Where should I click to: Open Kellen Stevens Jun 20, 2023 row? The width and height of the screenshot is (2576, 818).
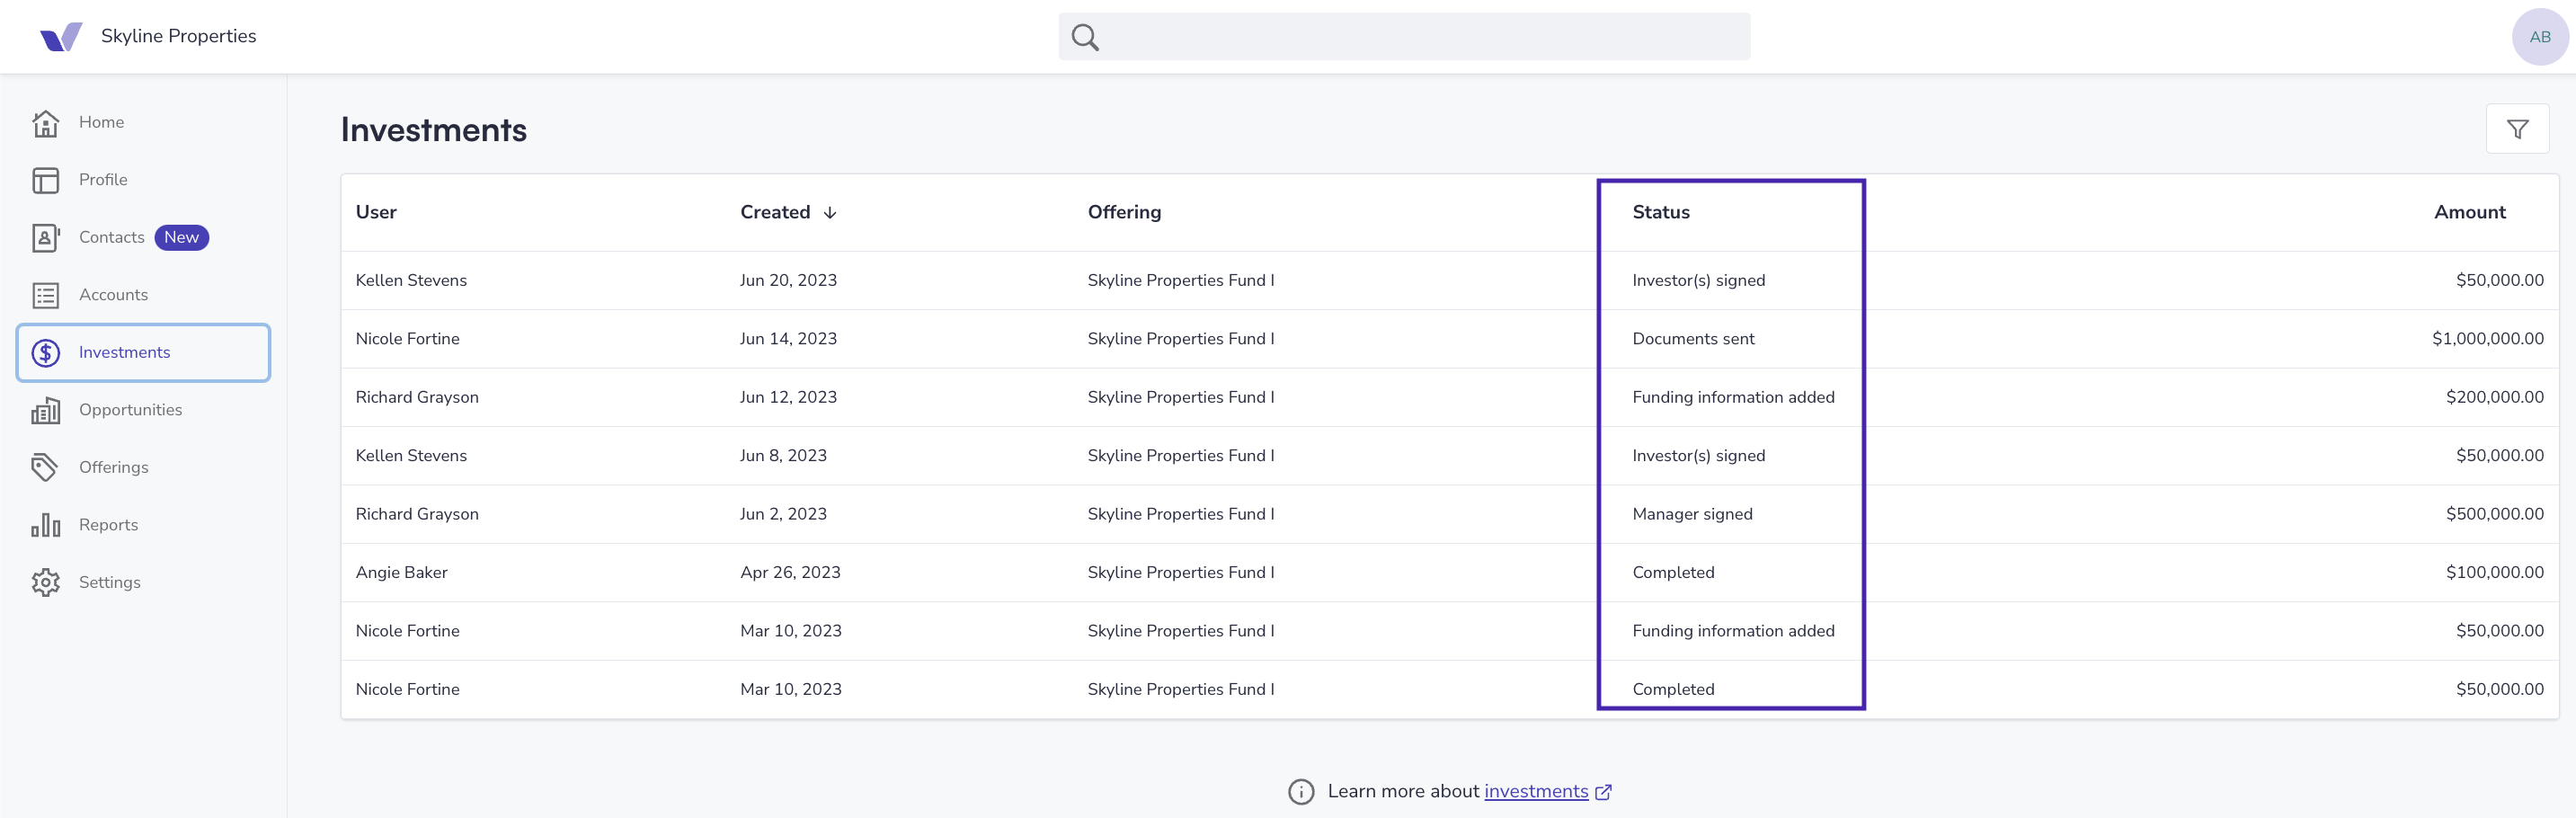point(1449,280)
